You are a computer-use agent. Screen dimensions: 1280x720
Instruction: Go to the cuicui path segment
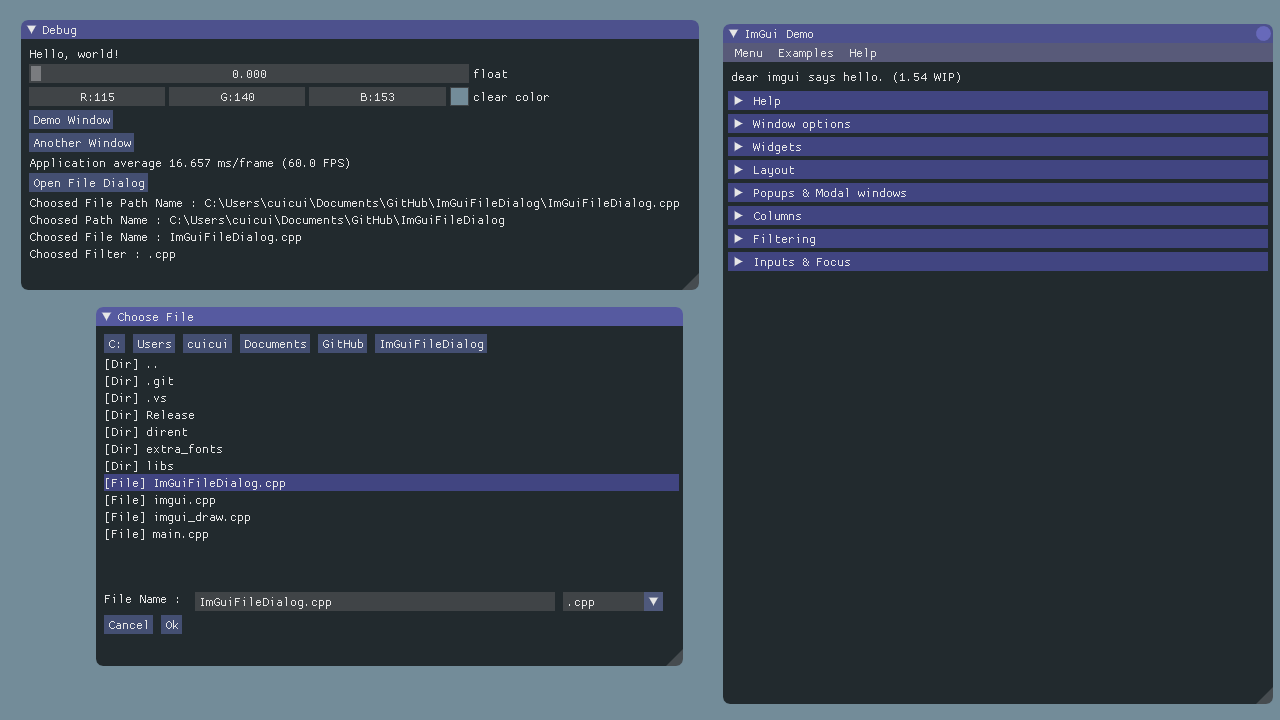(208, 344)
